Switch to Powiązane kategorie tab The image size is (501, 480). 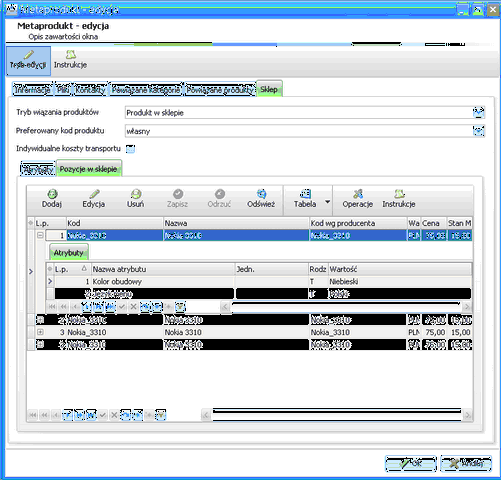(146, 89)
